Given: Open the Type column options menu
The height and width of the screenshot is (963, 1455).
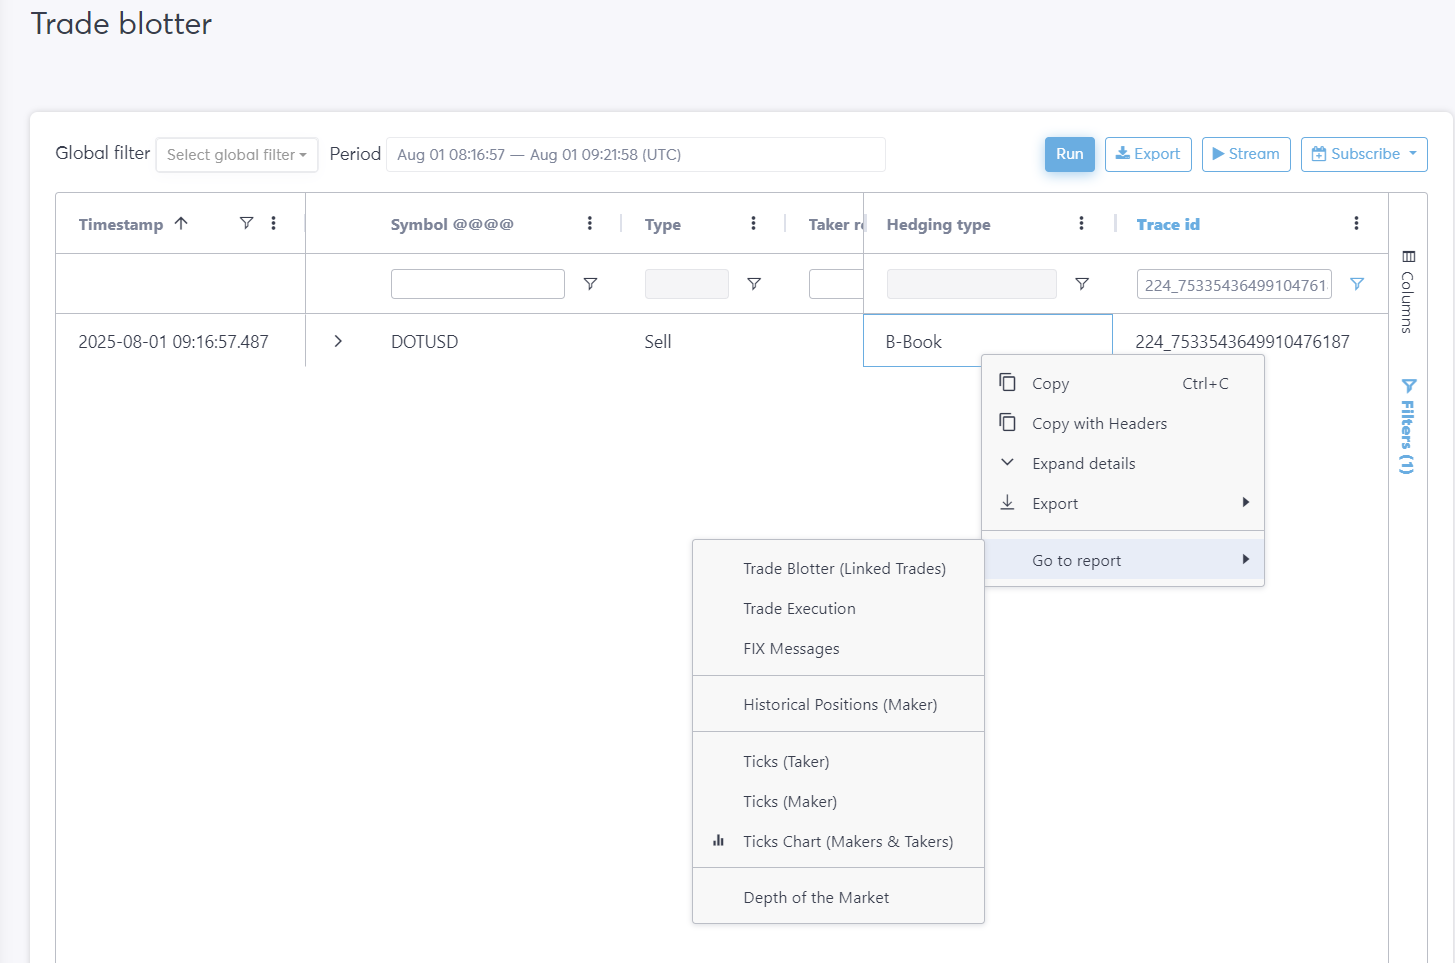Looking at the screenshot, I should coord(753,223).
